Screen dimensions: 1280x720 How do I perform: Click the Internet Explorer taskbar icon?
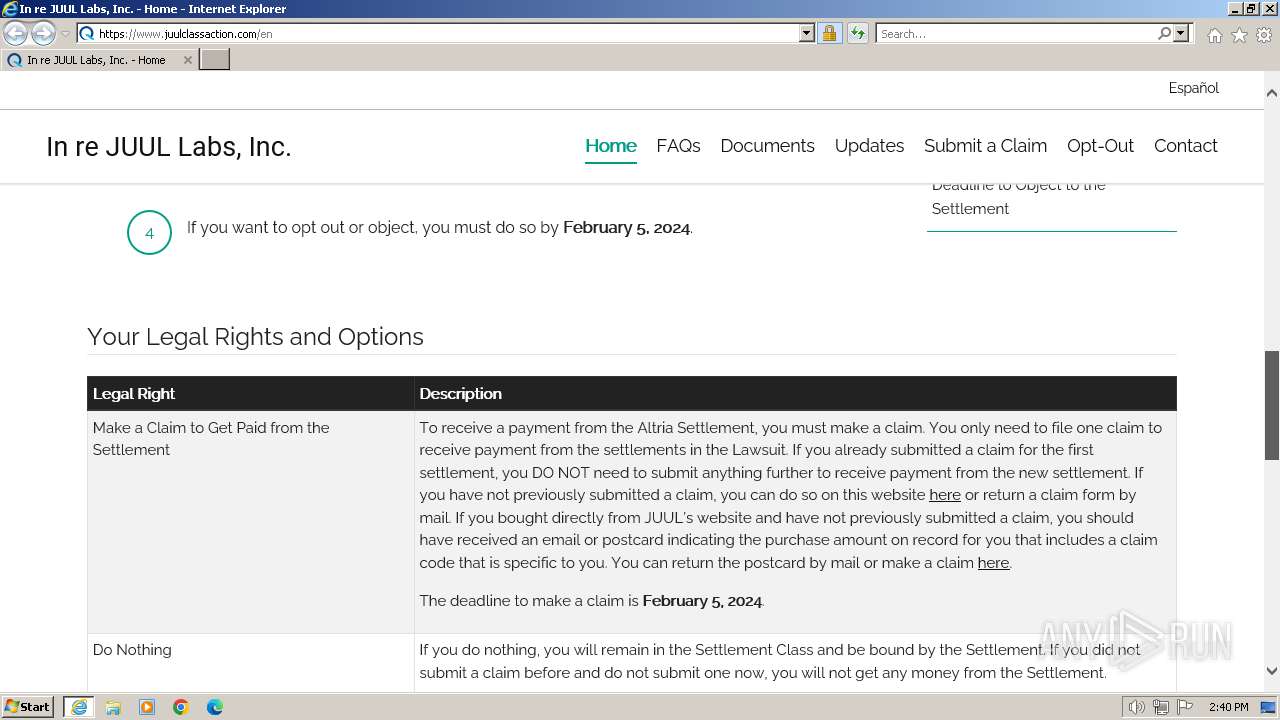coord(79,707)
